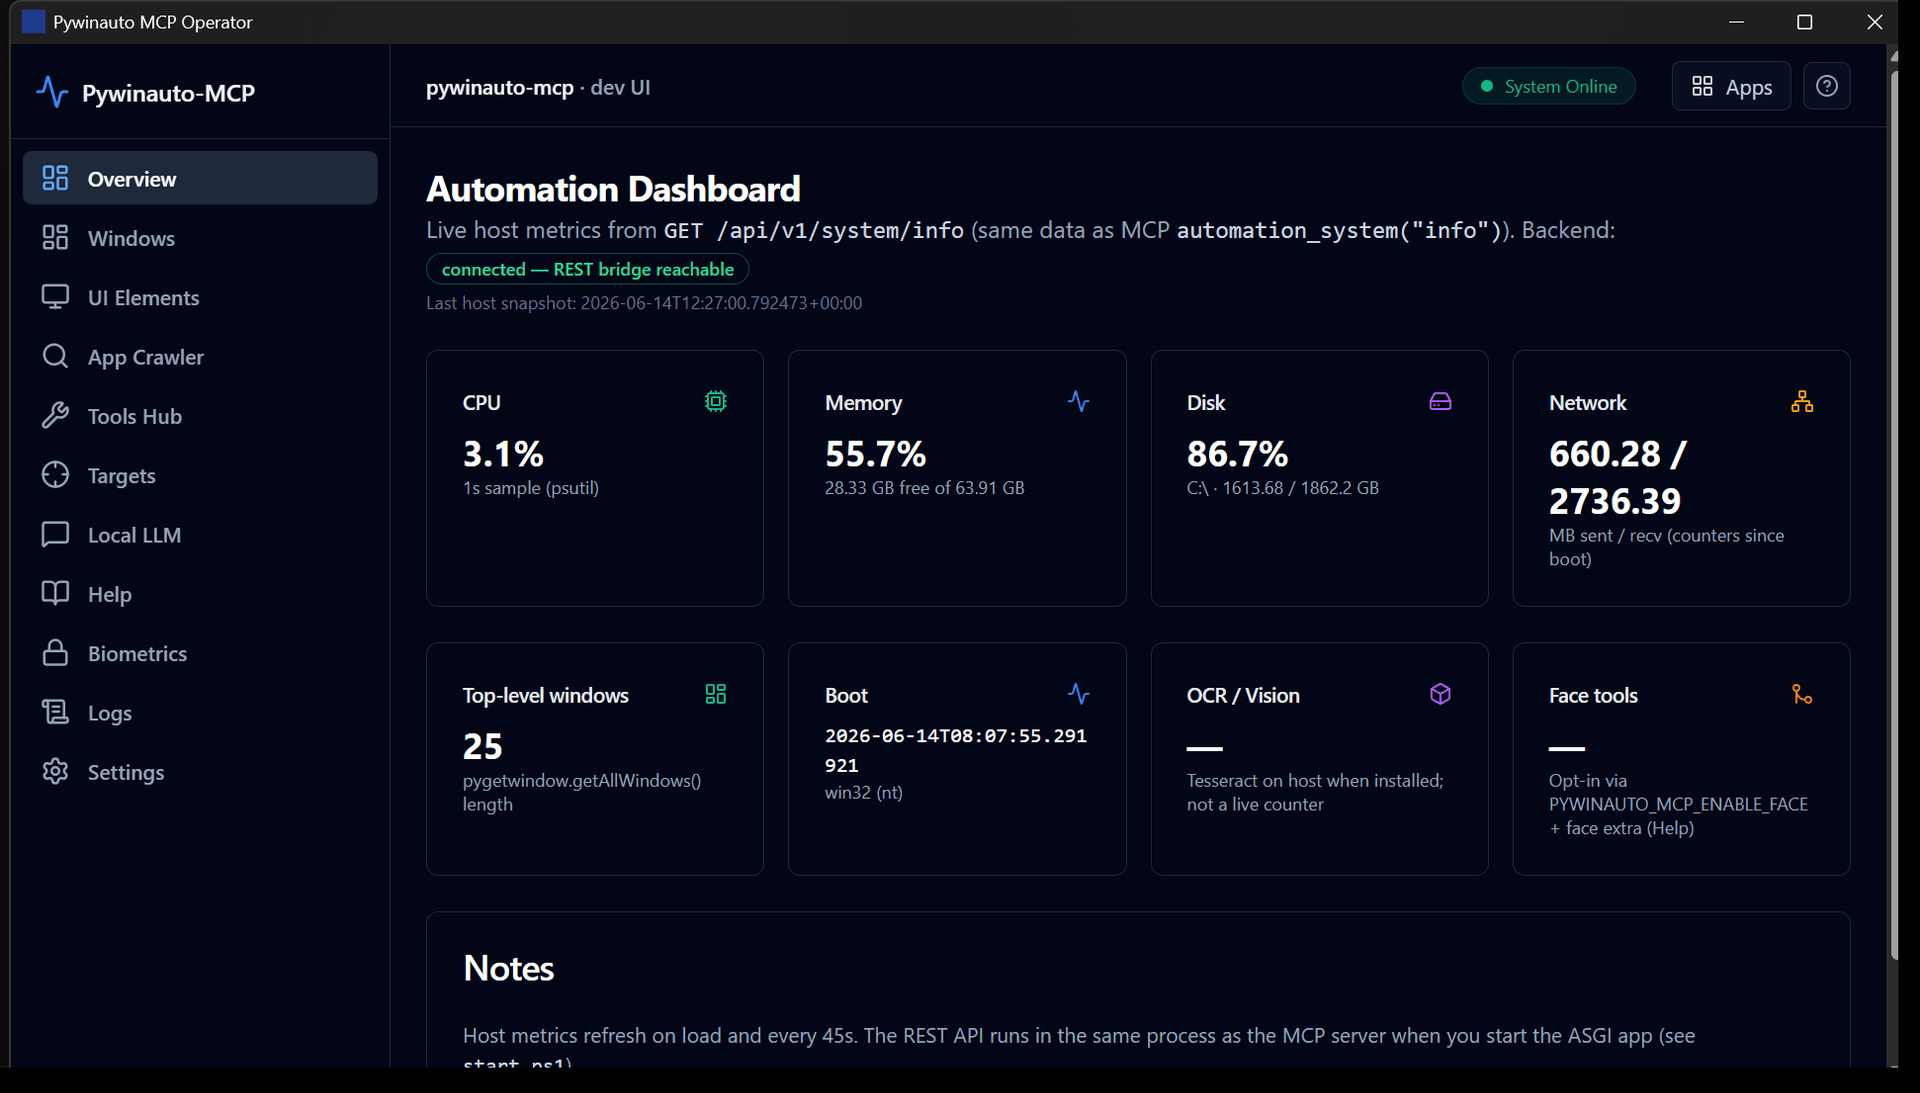Viewport: 1920px width, 1093px height.
Task: Click the Tools Hub wrench icon
Action: pos(55,416)
